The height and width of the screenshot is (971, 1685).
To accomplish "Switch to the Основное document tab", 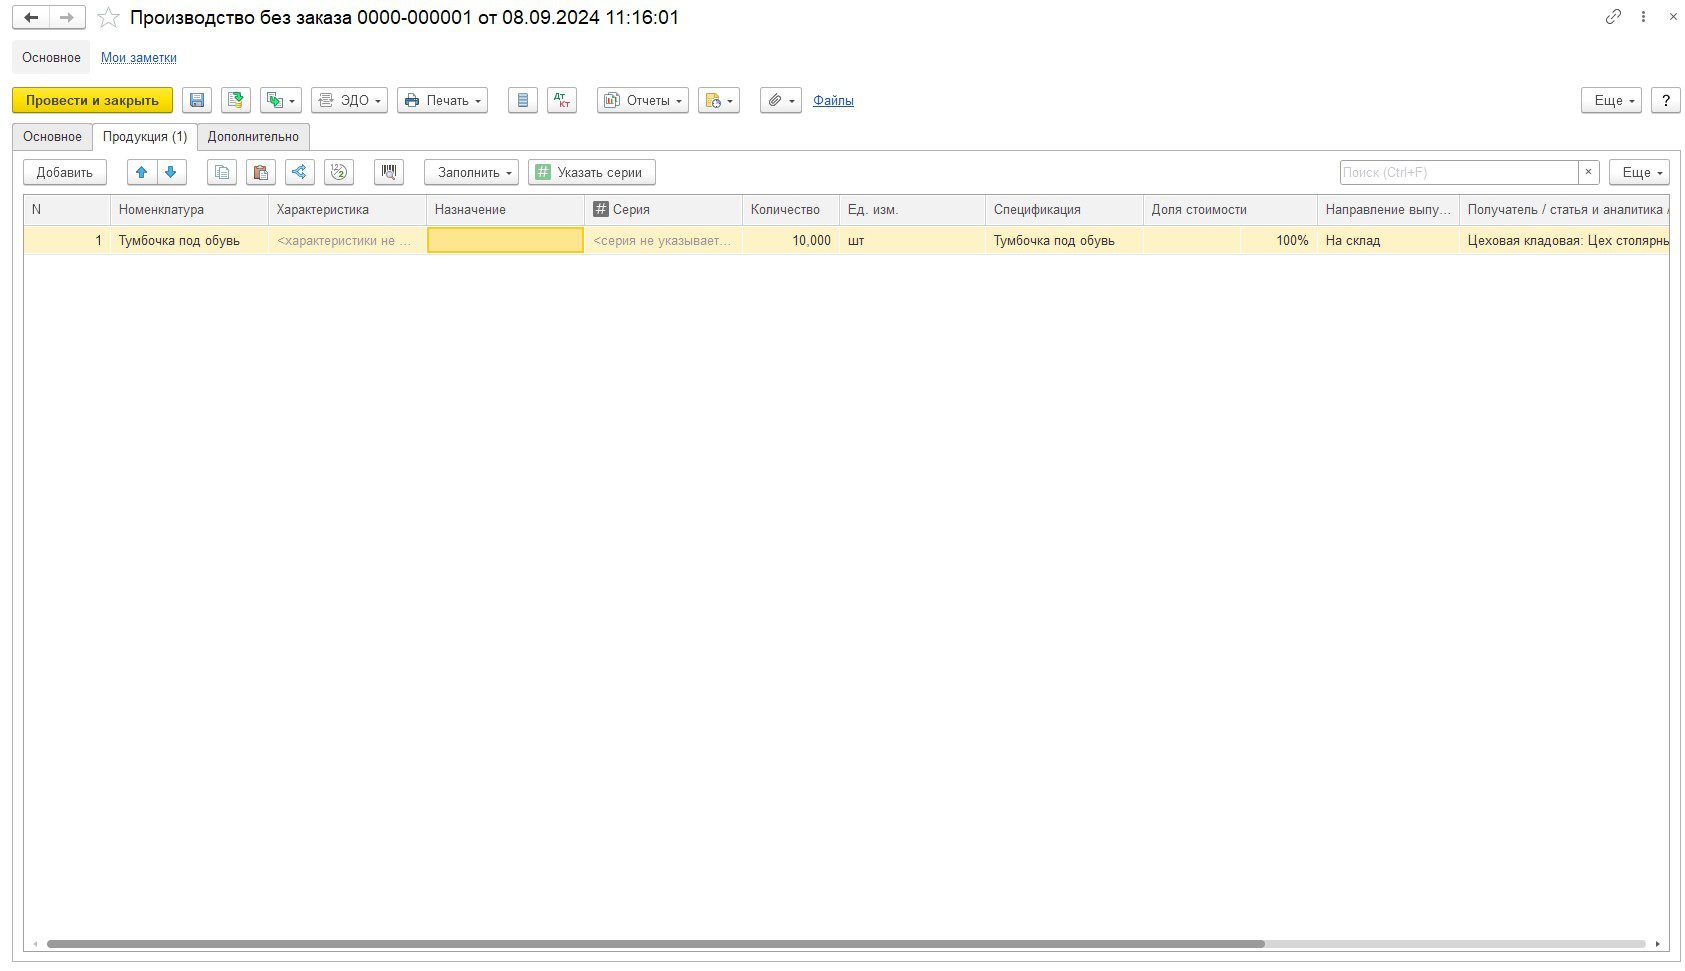I will pos(52,136).
